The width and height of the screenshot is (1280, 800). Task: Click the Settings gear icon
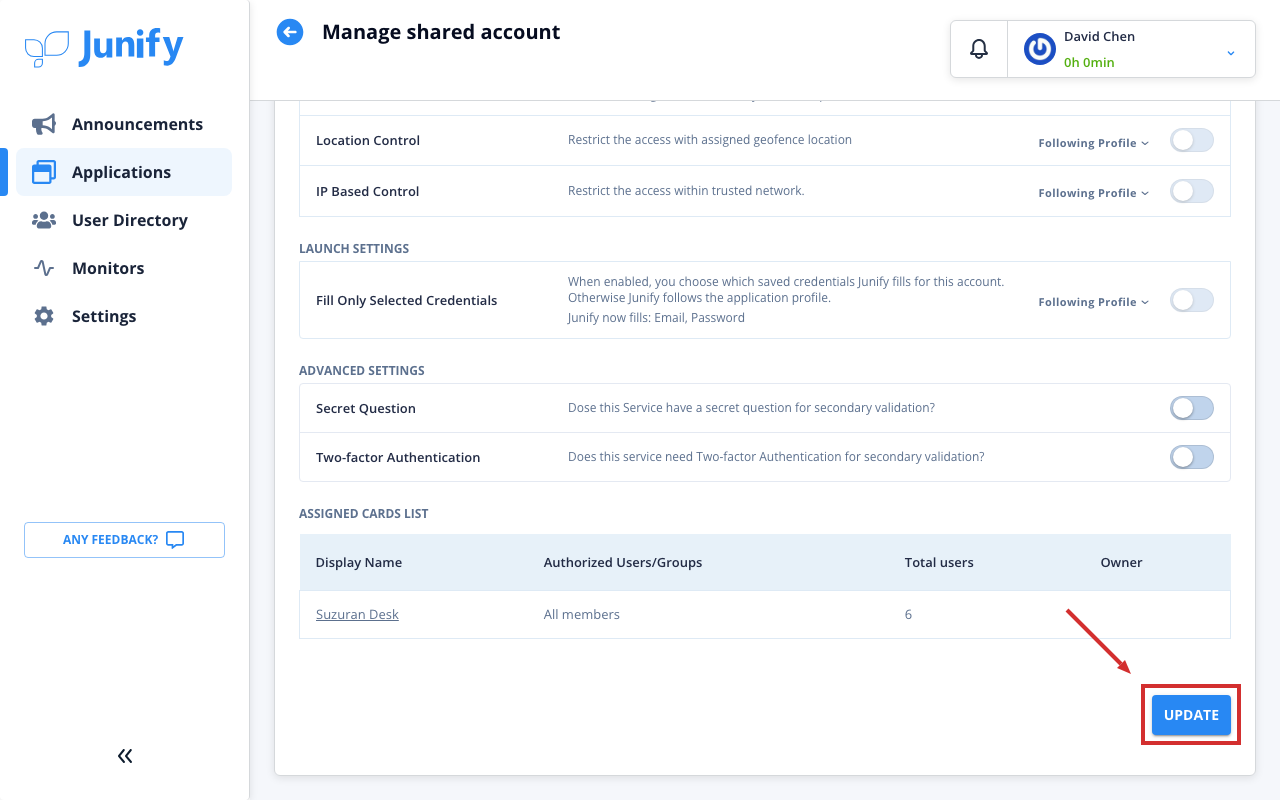click(44, 316)
